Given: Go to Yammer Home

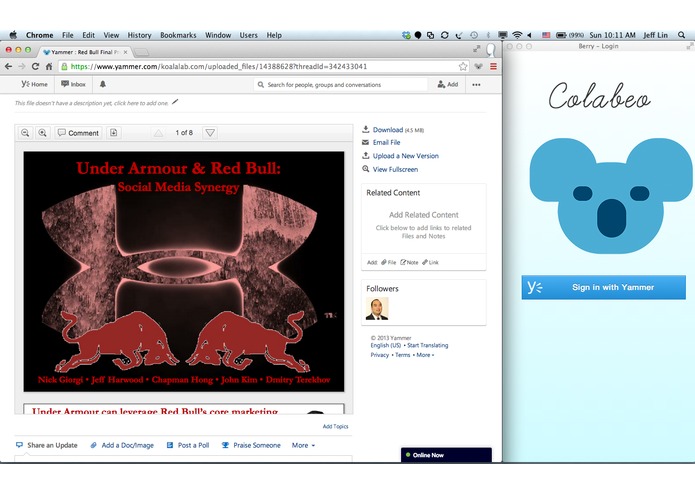Looking at the screenshot, I should [34, 84].
